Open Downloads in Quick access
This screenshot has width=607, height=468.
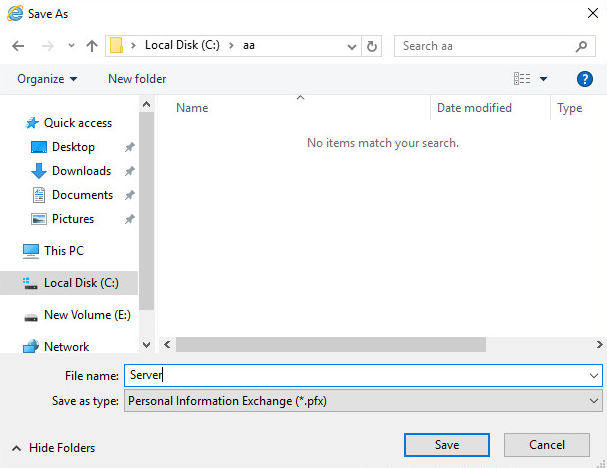(x=81, y=171)
